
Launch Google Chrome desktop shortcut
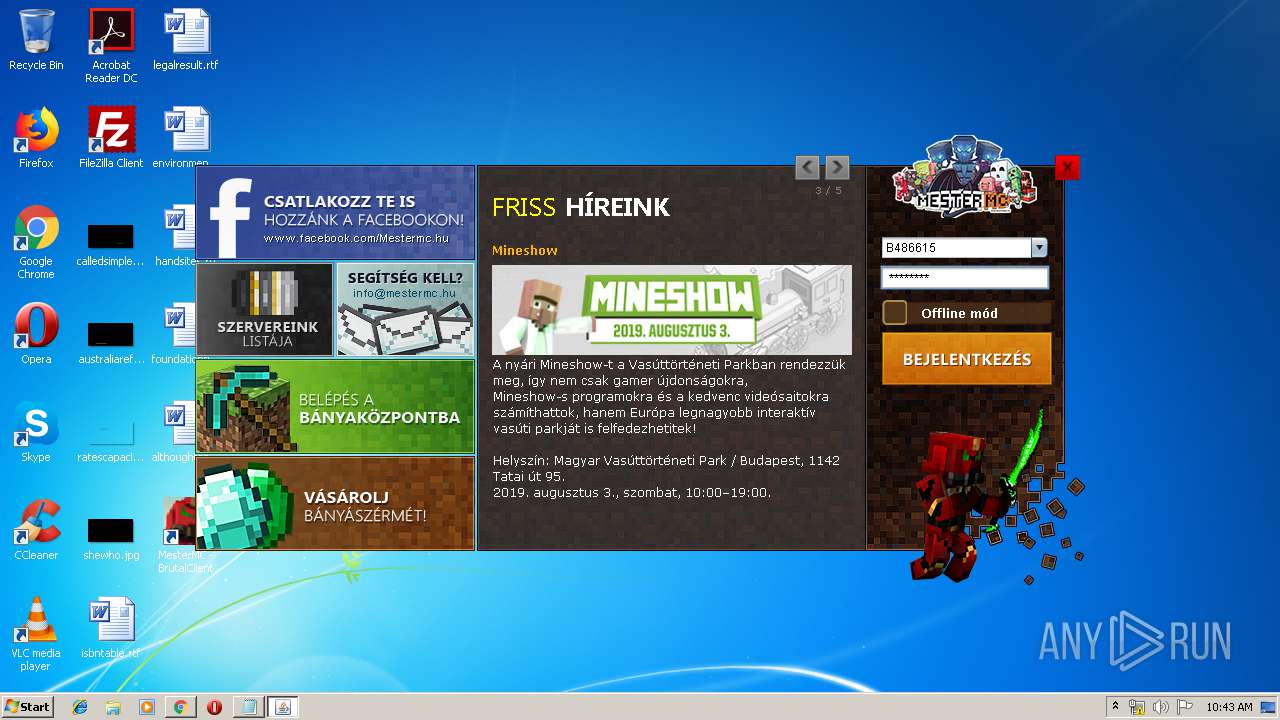(x=36, y=242)
